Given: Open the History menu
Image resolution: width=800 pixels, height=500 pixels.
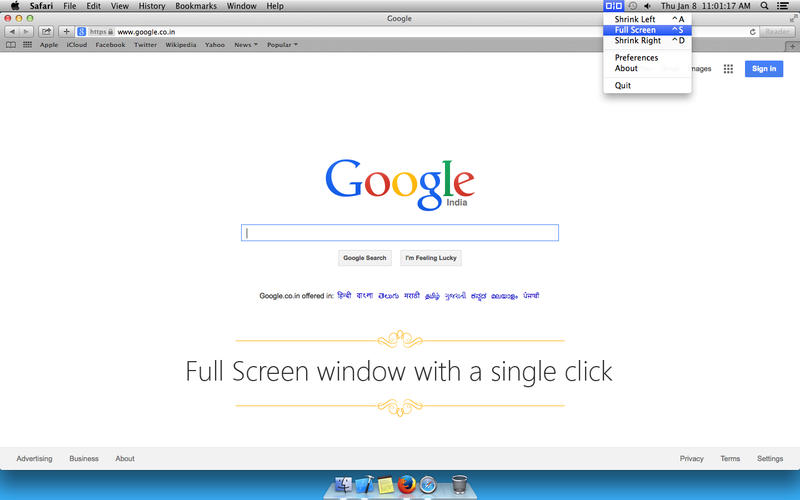Looking at the screenshot, I should tap(152, 6).
